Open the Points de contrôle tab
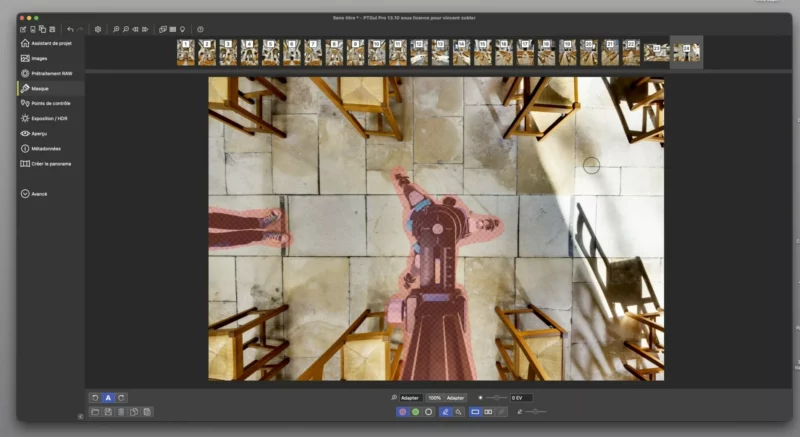 click(51, 104)
